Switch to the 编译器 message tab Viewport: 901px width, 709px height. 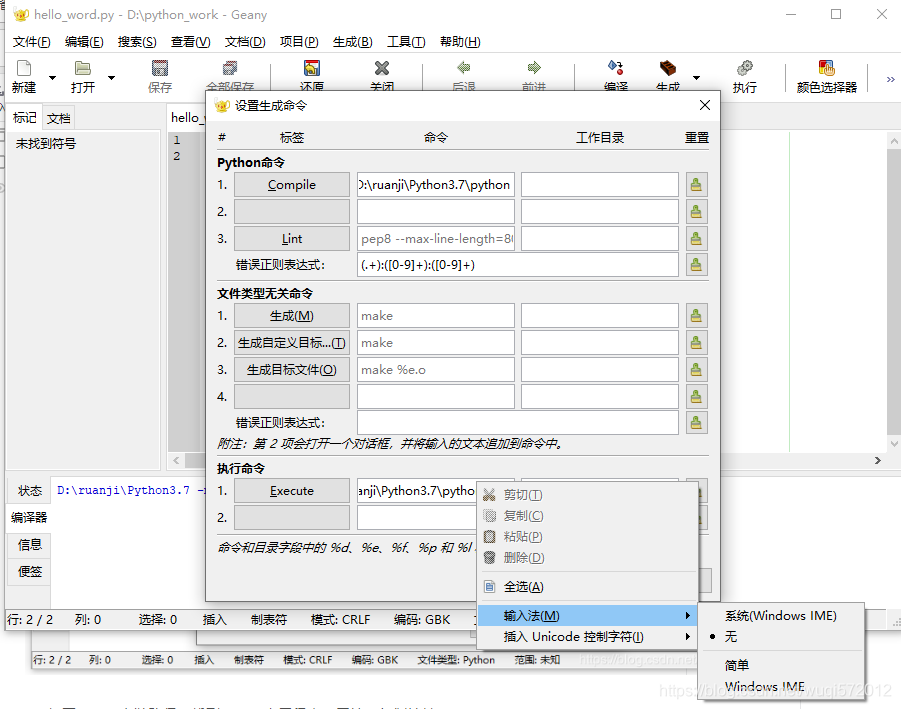tap(29, 517)
